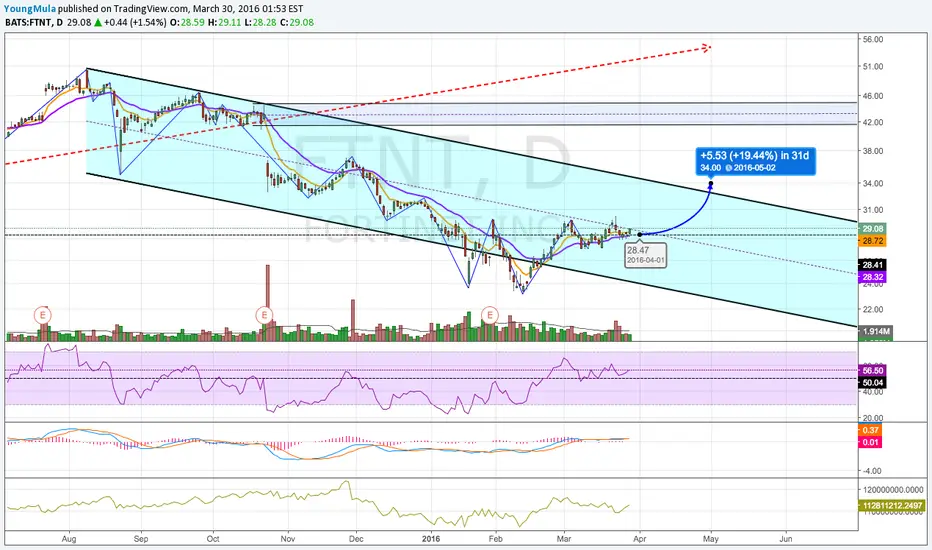Click the 112811212.2497 indicator value tag
Viewport: 932px width, 550px height.
tap(892, 506)
